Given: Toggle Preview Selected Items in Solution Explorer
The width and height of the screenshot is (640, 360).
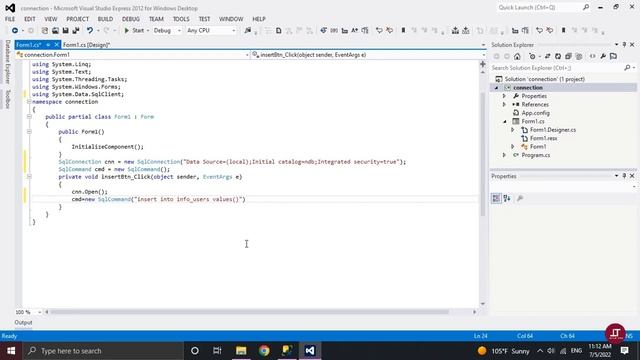Looking at the screenshot, I should point(613,56).
